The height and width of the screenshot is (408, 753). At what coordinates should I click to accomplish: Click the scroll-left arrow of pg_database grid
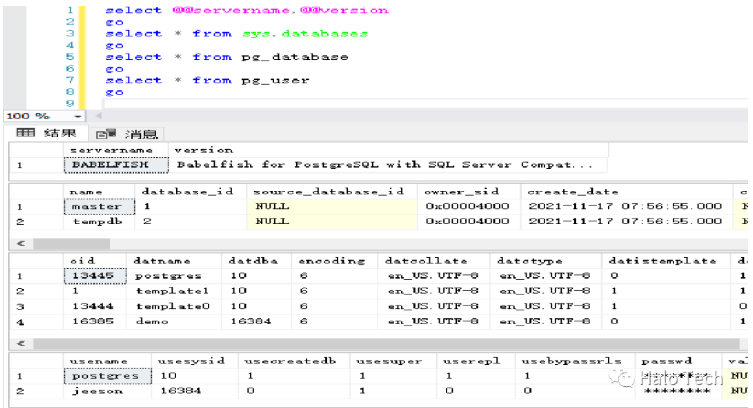pos(21,344)
